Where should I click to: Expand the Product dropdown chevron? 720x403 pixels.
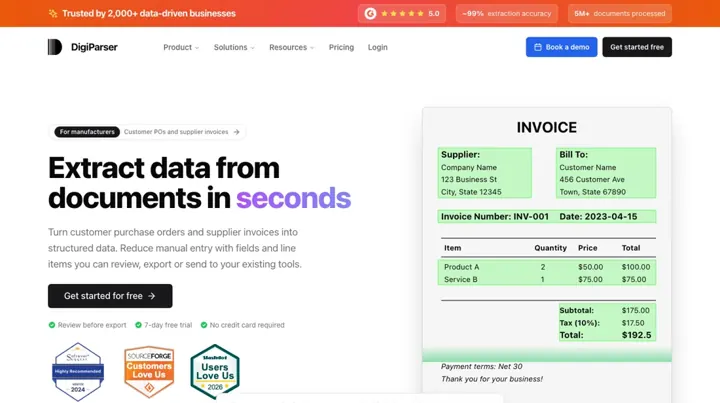197,48
